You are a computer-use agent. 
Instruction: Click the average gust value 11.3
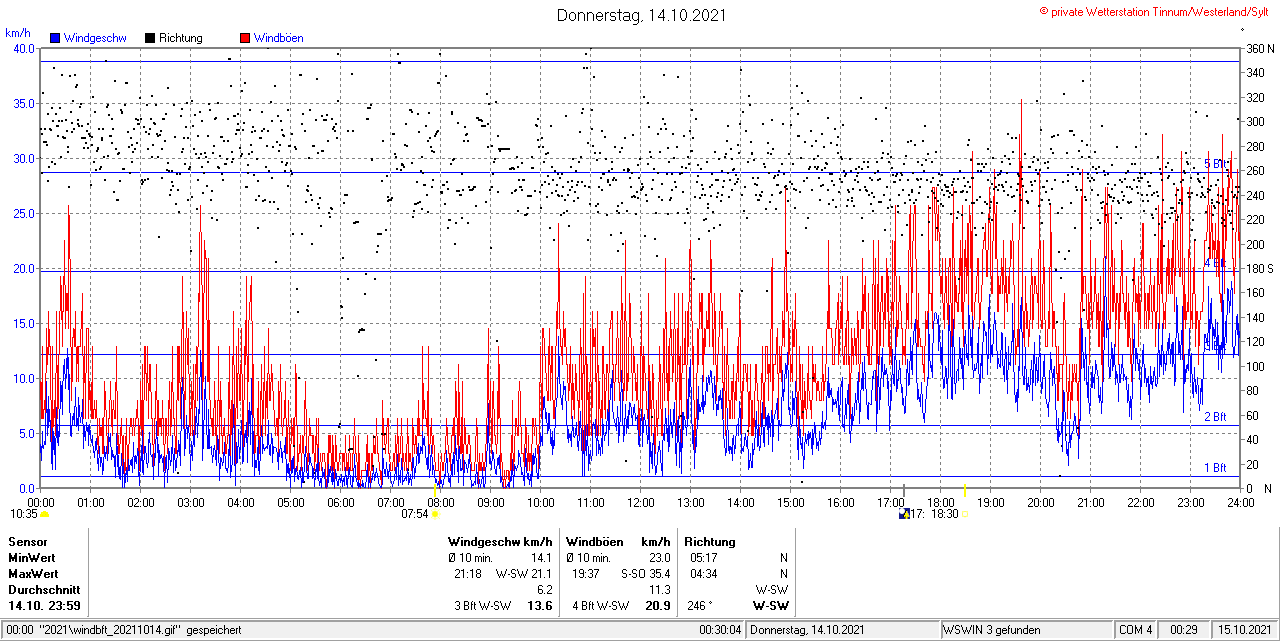(660, 590)
